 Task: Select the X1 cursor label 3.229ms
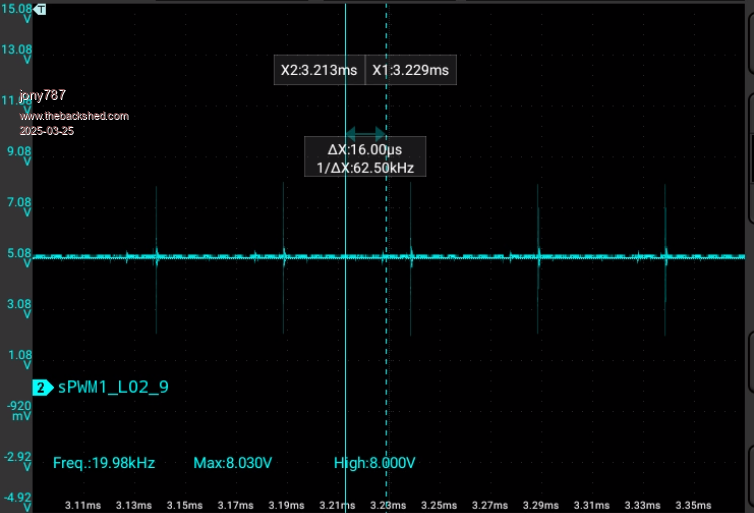pyautogui.click(x=410, y=71)
